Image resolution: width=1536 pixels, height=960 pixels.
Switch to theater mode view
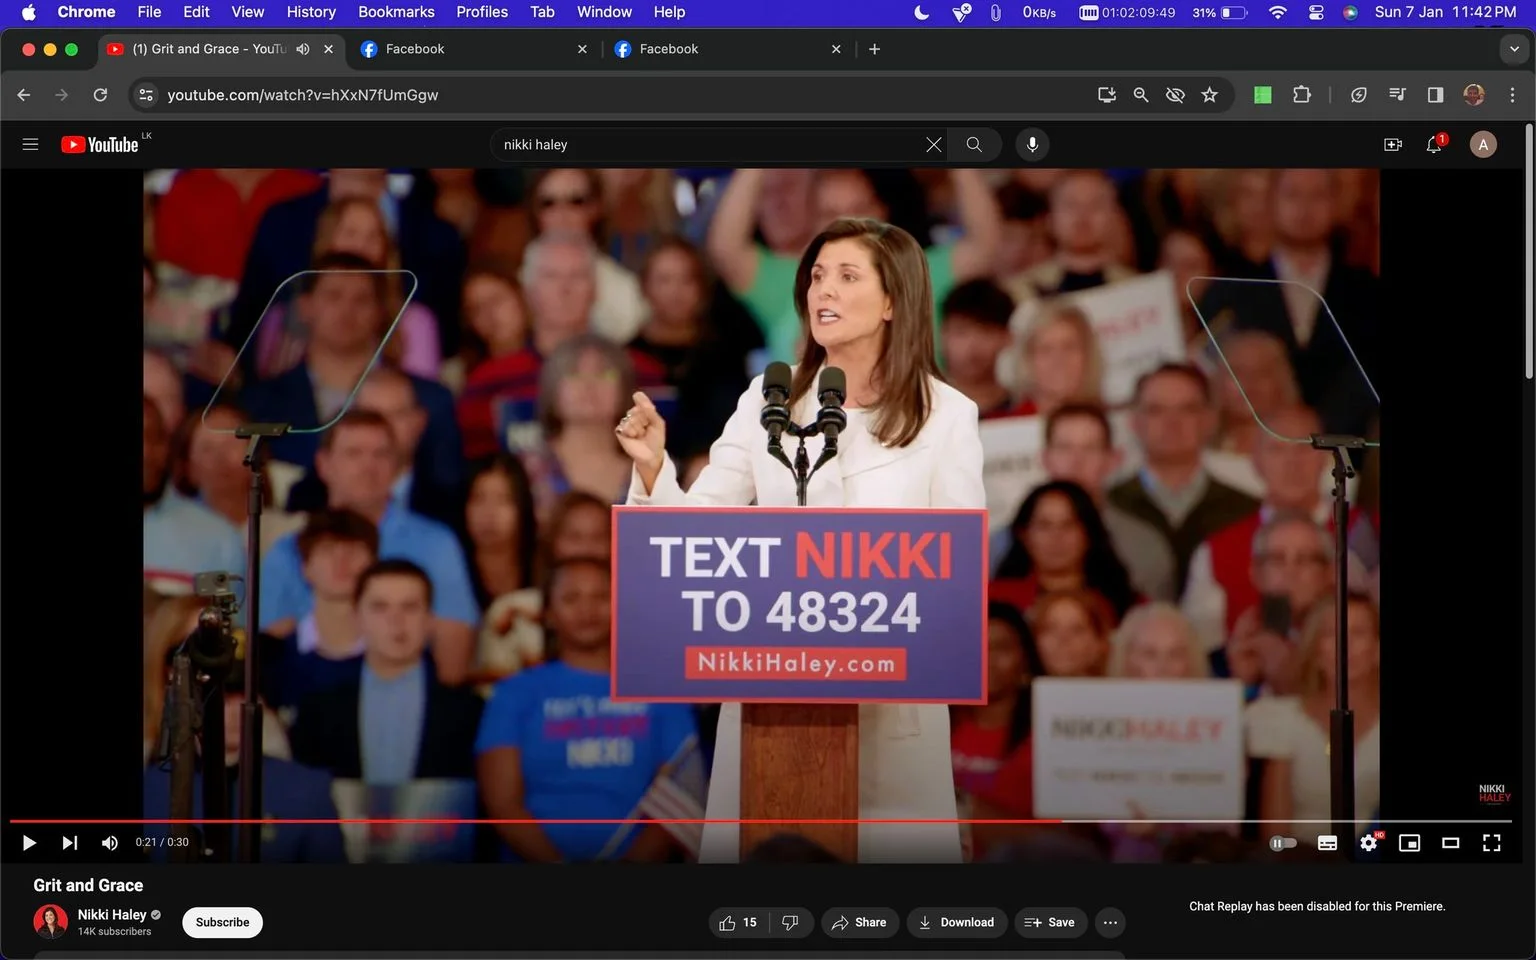coord(1450,843)
